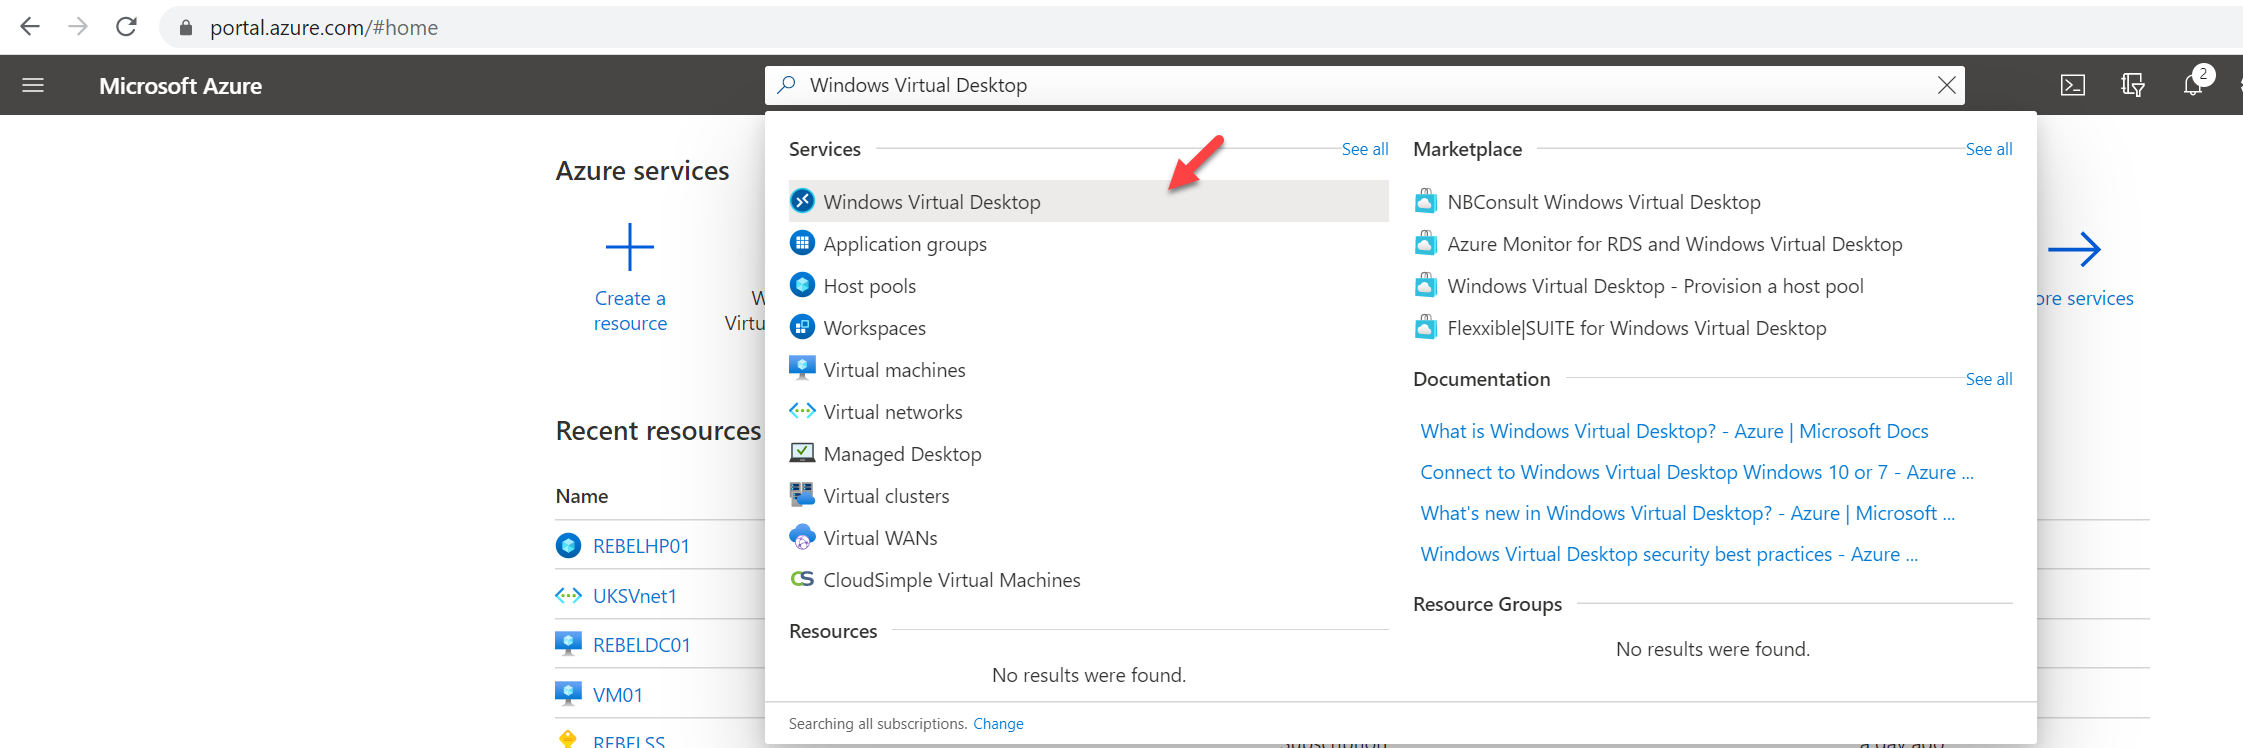This screenshot has height=748, width=2243.
Task: Open NBConsult Windows Virtual Desktop marketplace item
Action: 1603,202
